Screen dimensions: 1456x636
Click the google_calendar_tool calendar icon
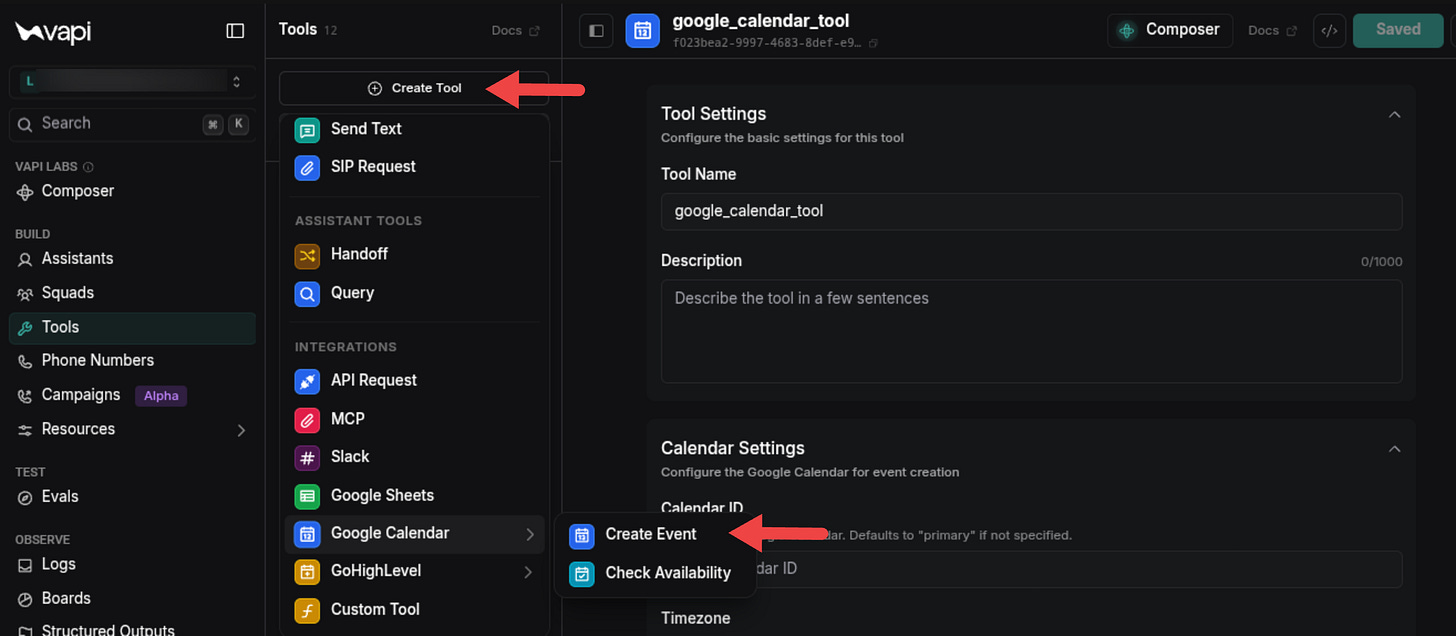click(x=642, y=31)
